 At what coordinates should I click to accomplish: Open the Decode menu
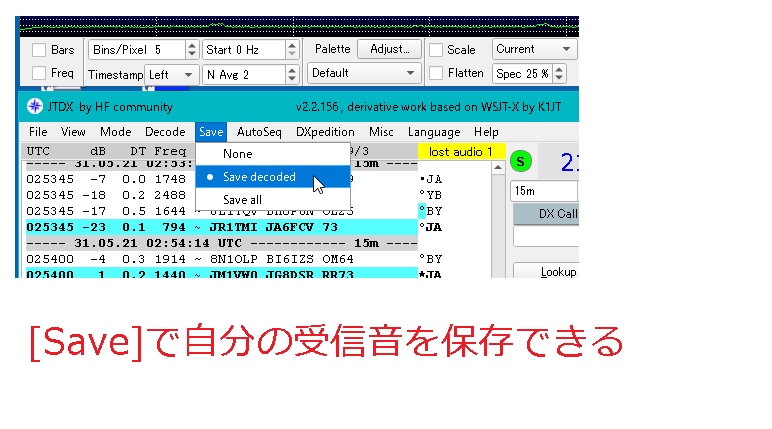point(165,132)
